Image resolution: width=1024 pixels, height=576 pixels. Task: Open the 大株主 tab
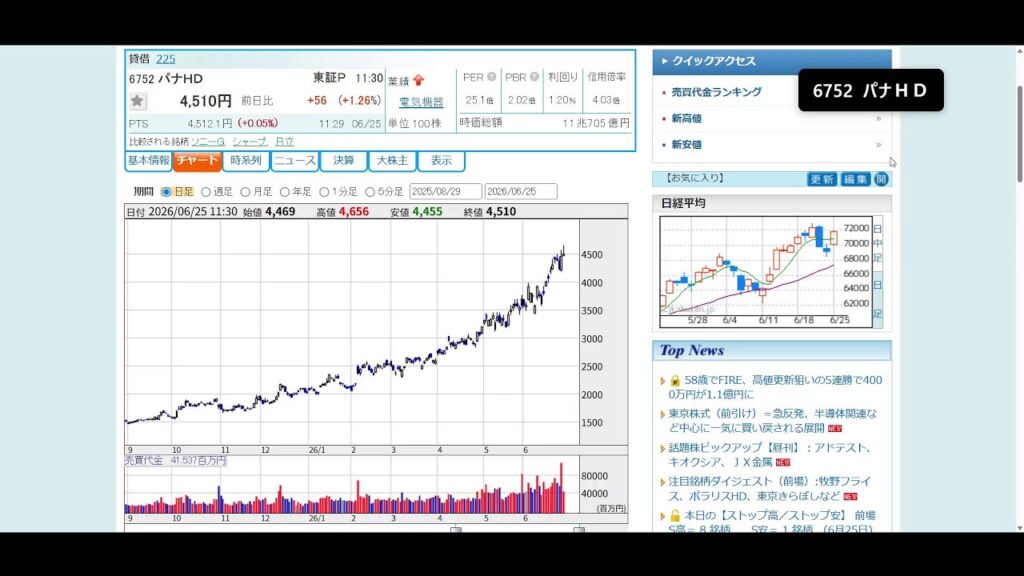[x=392, y=161]
